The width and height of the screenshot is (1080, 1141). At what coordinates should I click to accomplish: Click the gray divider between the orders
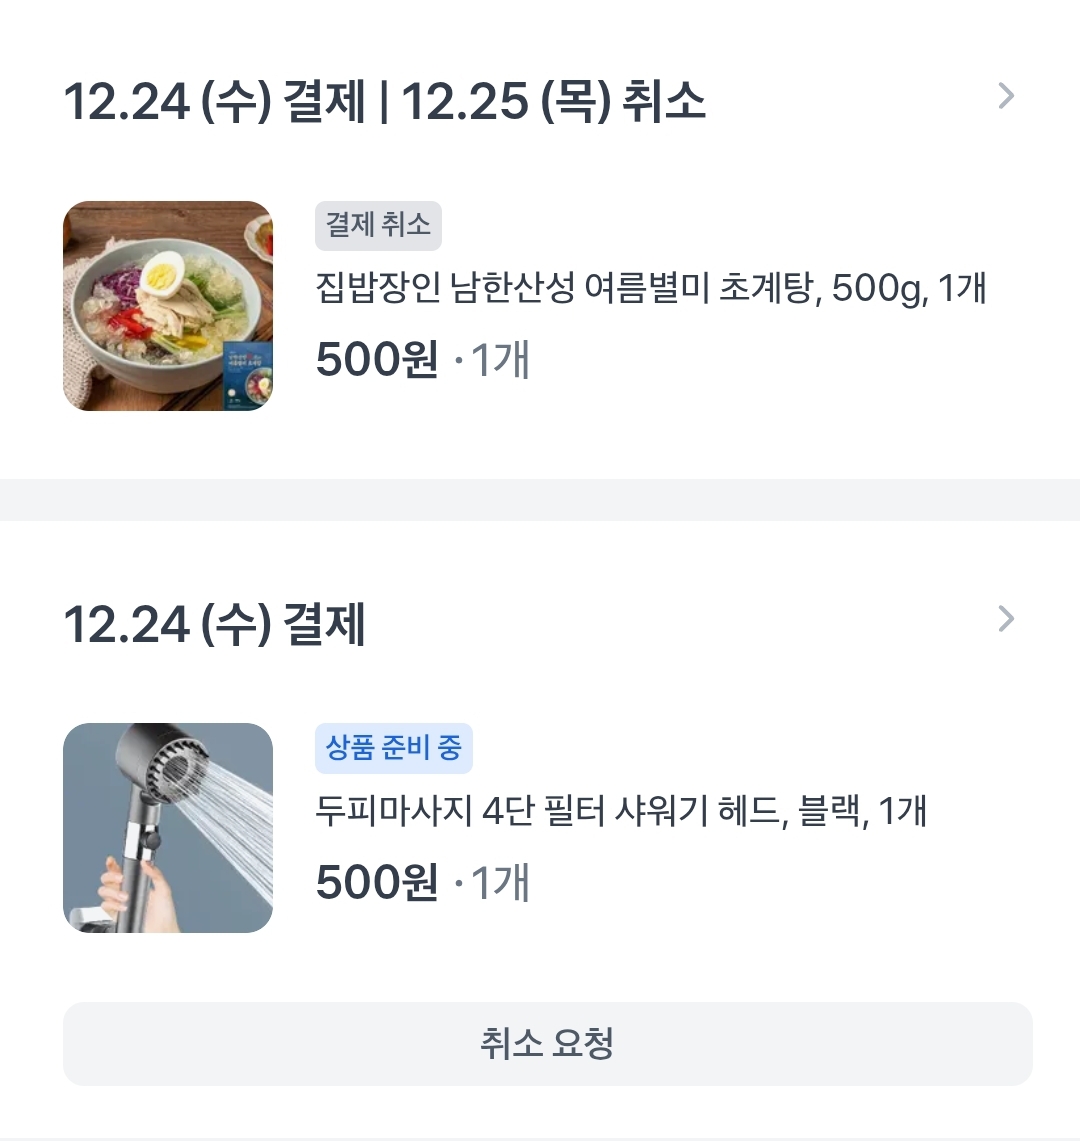tap(540, 500)
